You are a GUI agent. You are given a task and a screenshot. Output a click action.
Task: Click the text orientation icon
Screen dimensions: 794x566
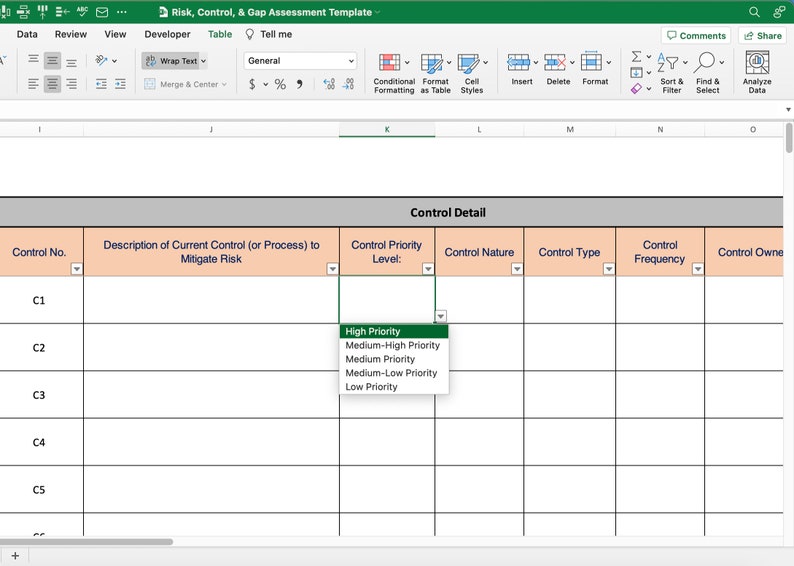[x=101, y=60]
